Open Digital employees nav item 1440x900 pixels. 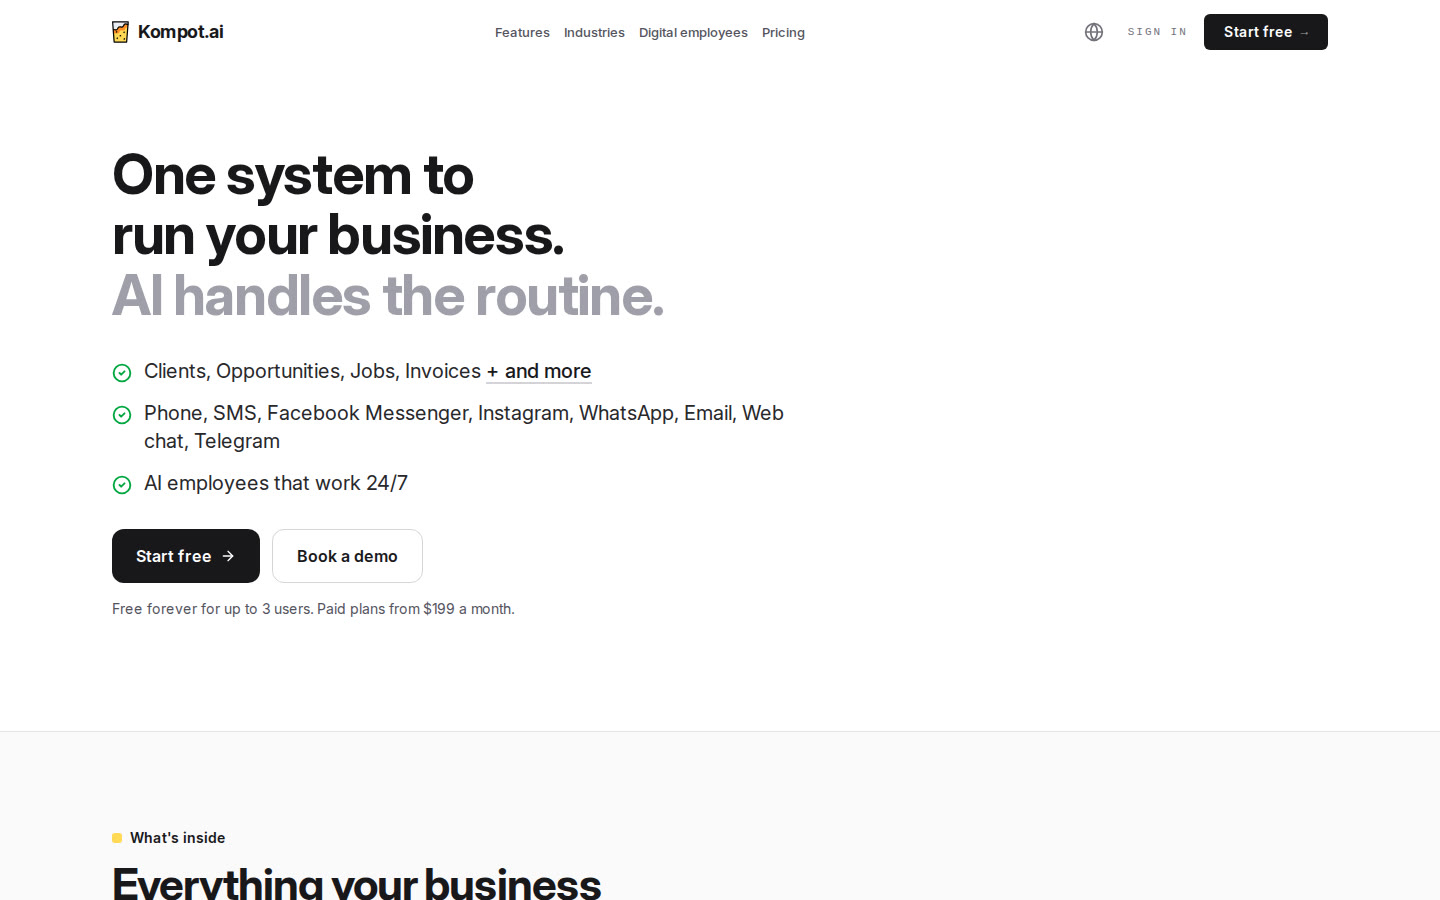(x=693, y=33)
